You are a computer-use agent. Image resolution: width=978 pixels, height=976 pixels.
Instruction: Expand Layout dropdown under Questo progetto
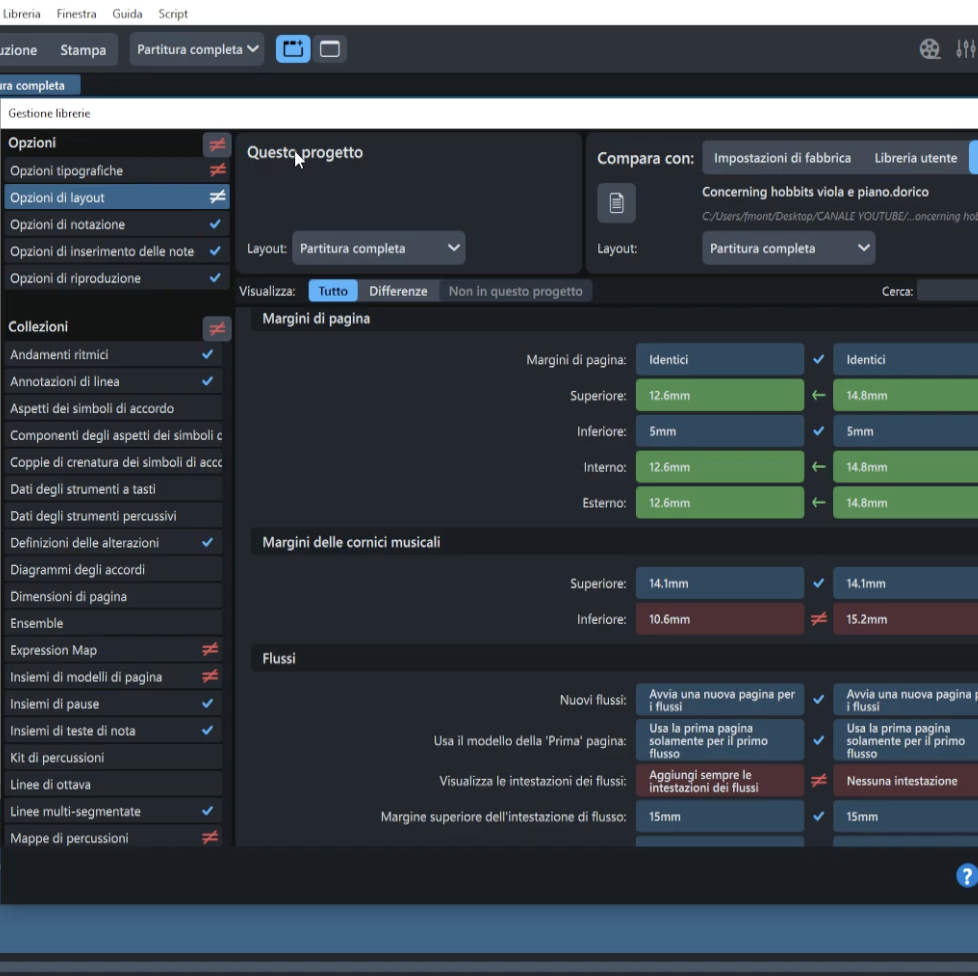[x=378, y=248]
